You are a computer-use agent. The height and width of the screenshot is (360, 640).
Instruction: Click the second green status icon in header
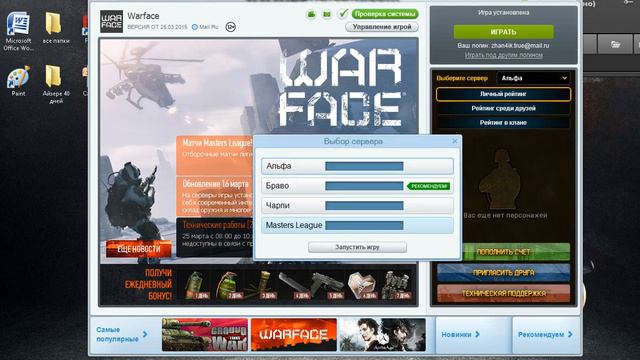coord(327,15)
